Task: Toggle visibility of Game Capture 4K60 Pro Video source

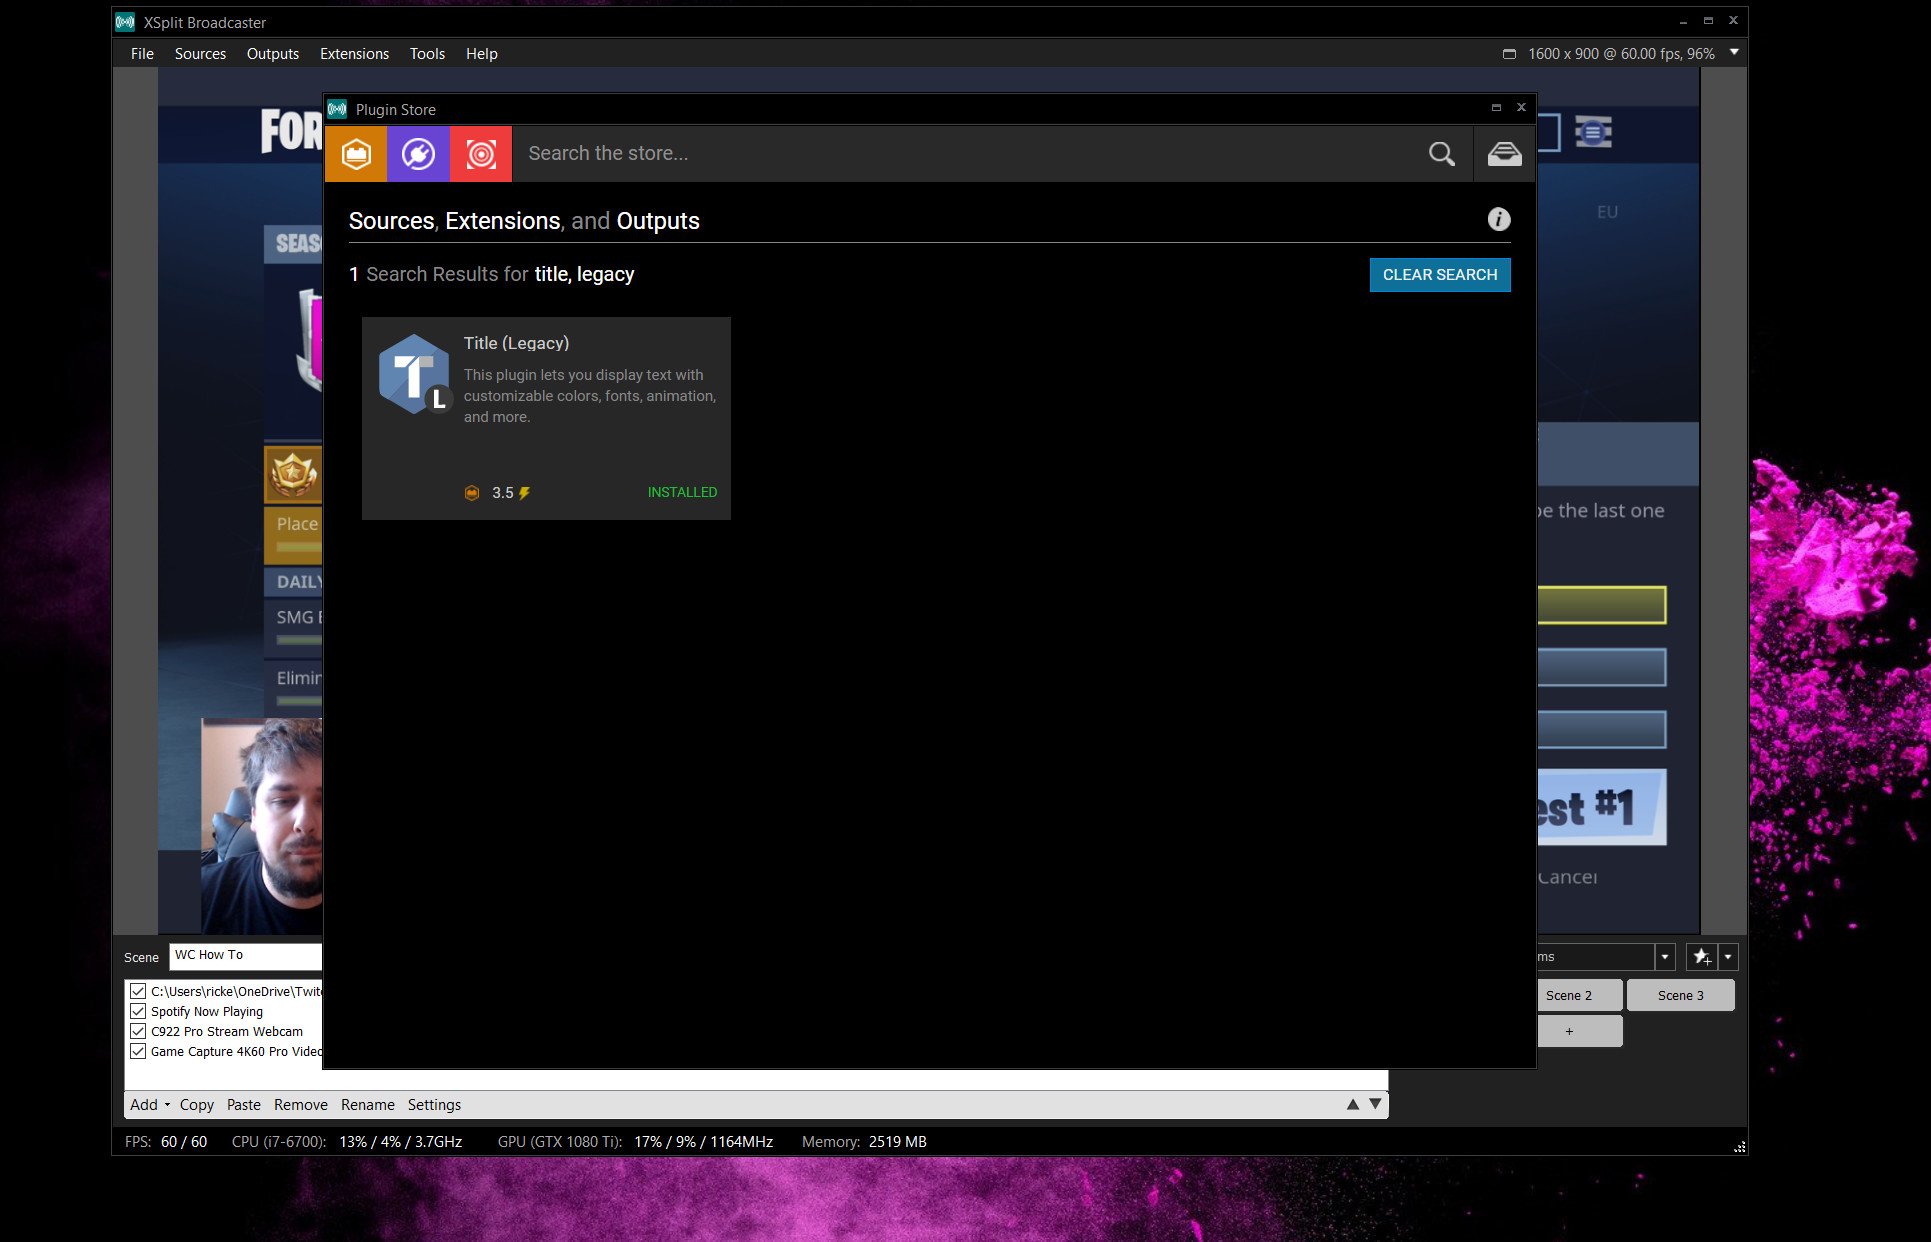Action: [137, 1050]
